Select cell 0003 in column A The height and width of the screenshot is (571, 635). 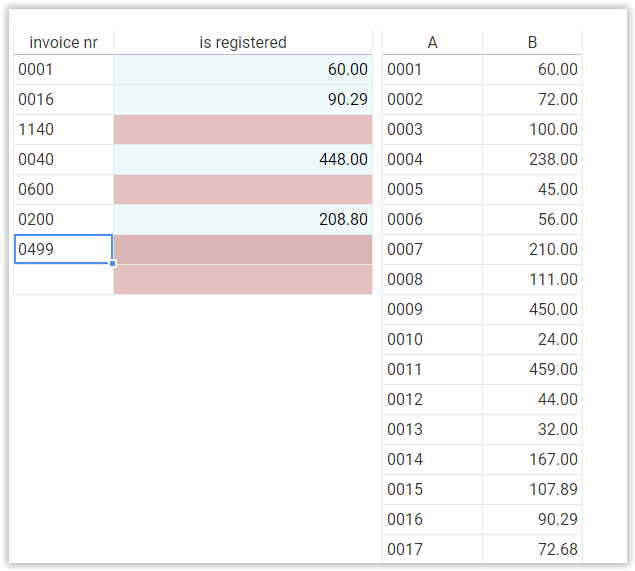pyautogui.click(x=432, y=129)
